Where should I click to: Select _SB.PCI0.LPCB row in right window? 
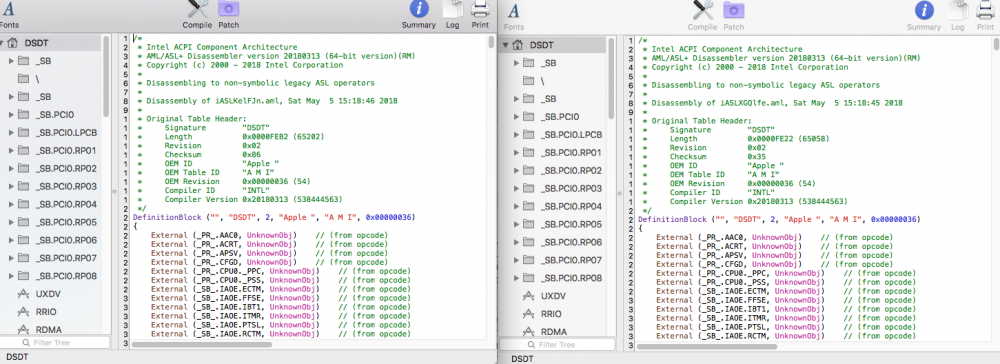[x=553, y=135]
